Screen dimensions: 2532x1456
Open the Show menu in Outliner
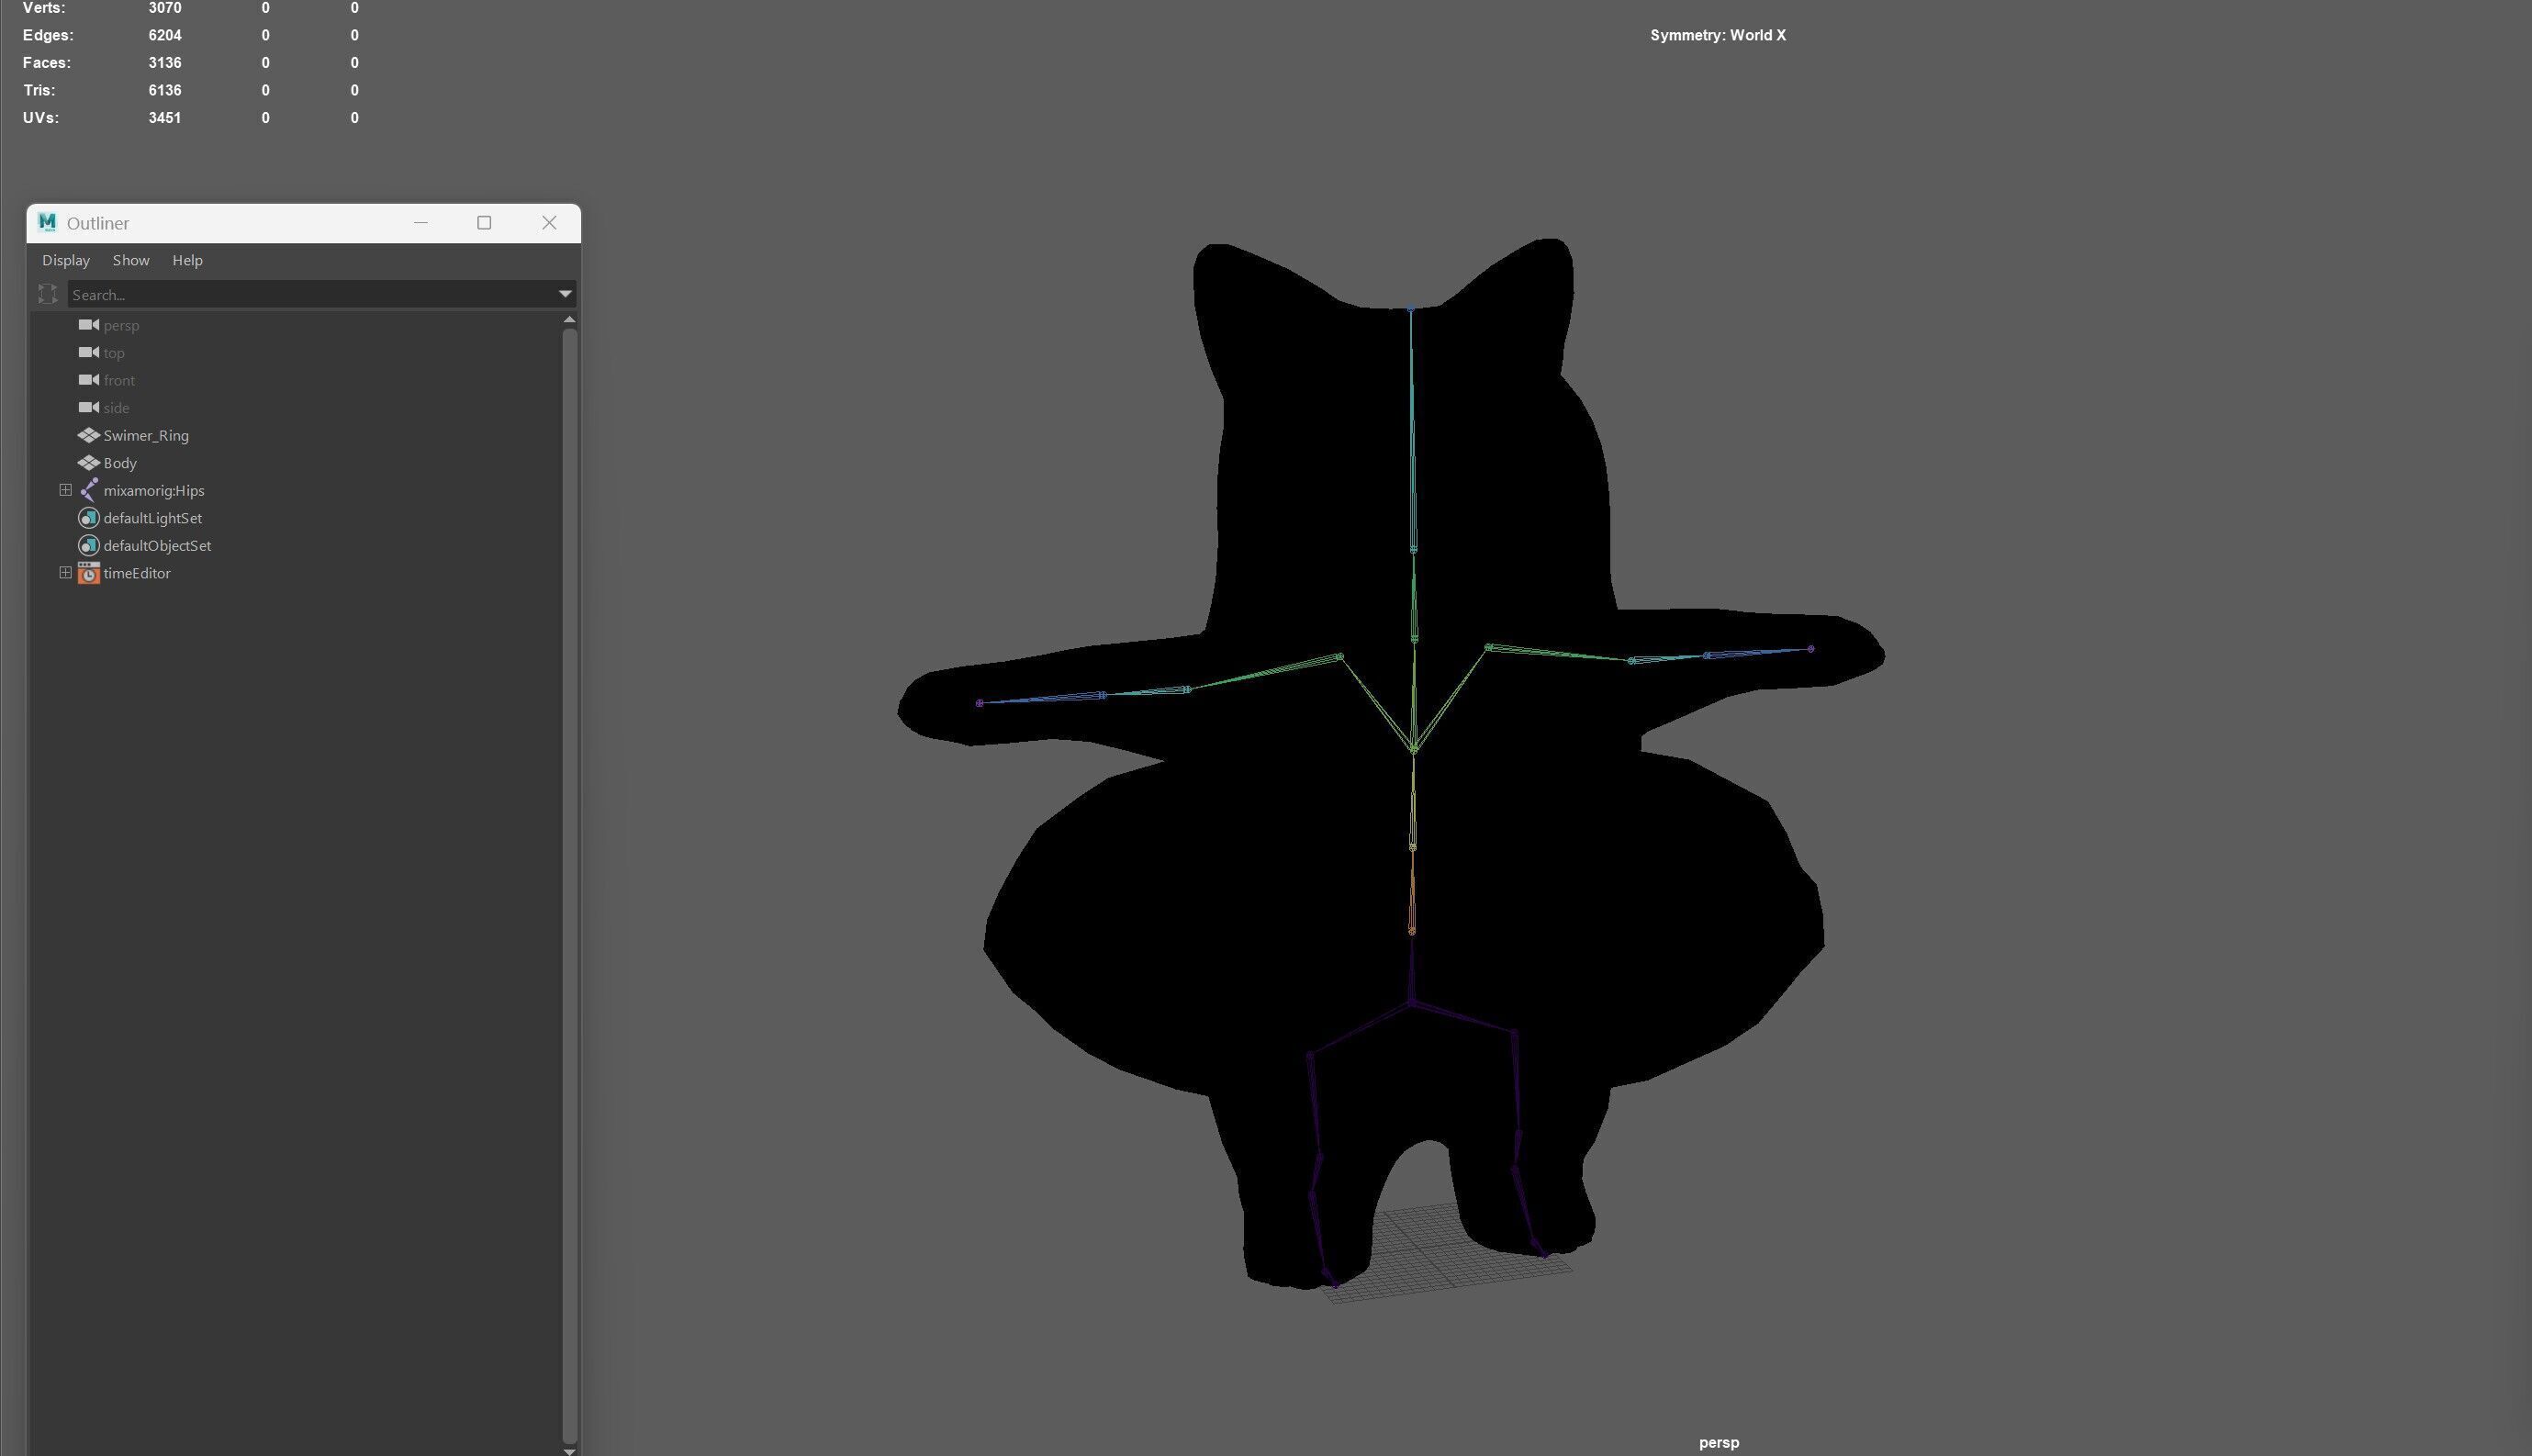pyautogui.click(x=131, y=260)
